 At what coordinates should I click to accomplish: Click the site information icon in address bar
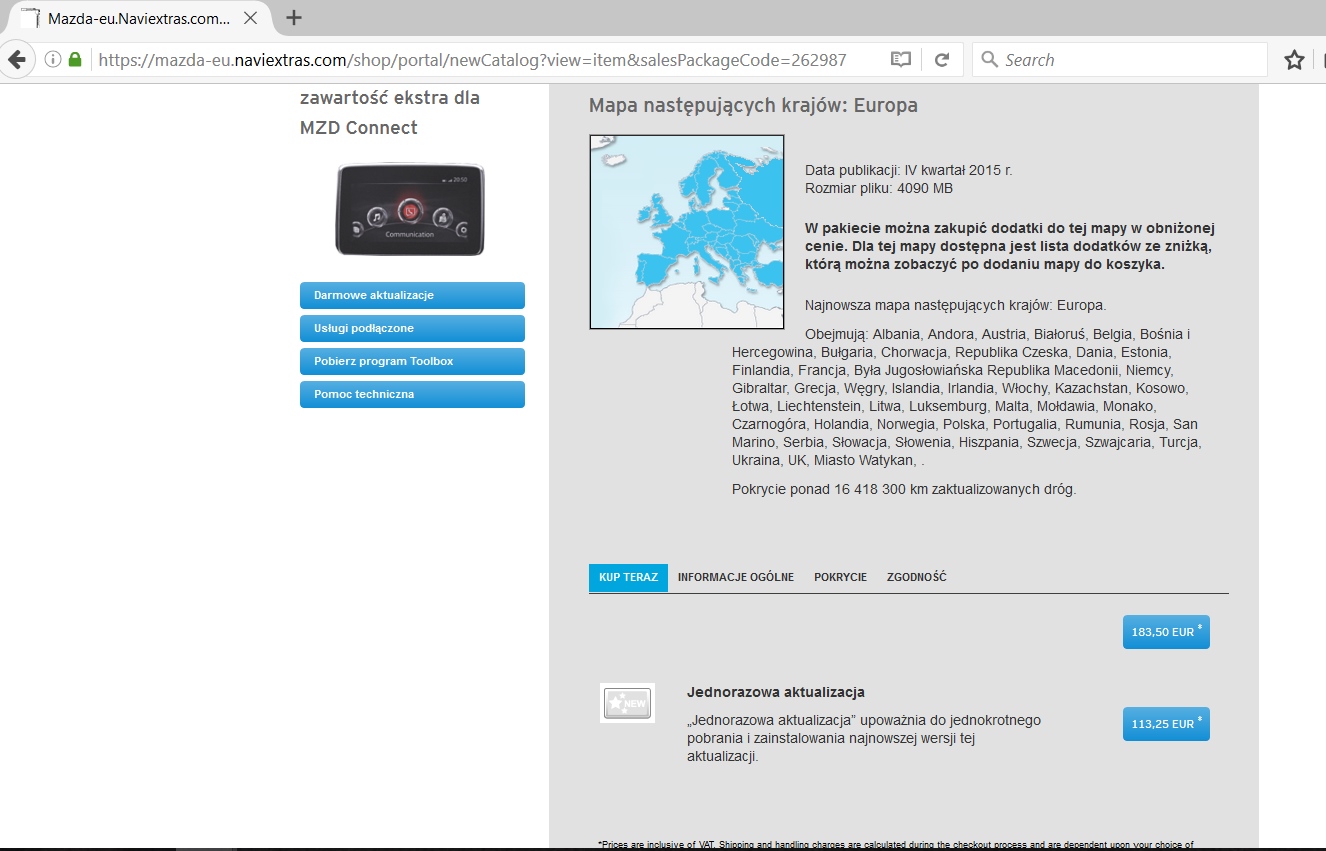[53, 60]
